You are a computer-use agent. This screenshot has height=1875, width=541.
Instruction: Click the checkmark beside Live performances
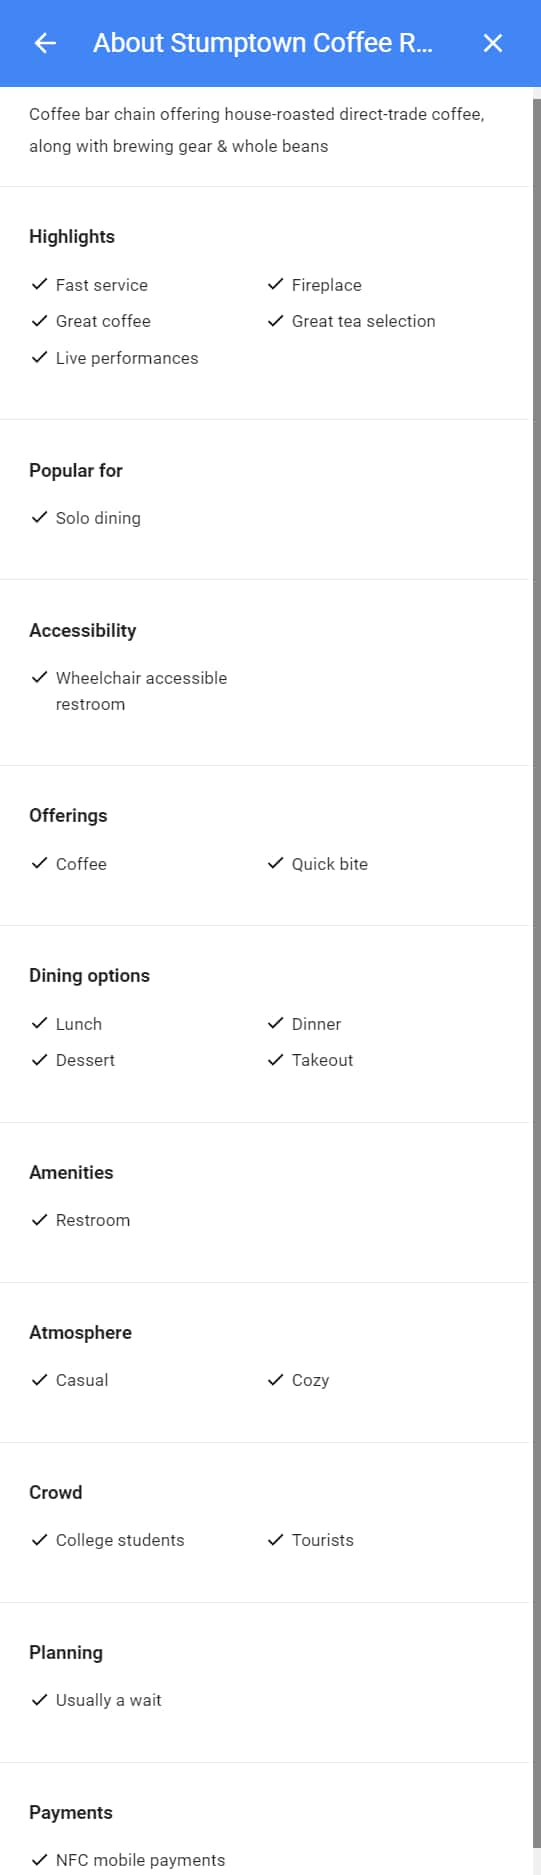(x=39, y=357)
